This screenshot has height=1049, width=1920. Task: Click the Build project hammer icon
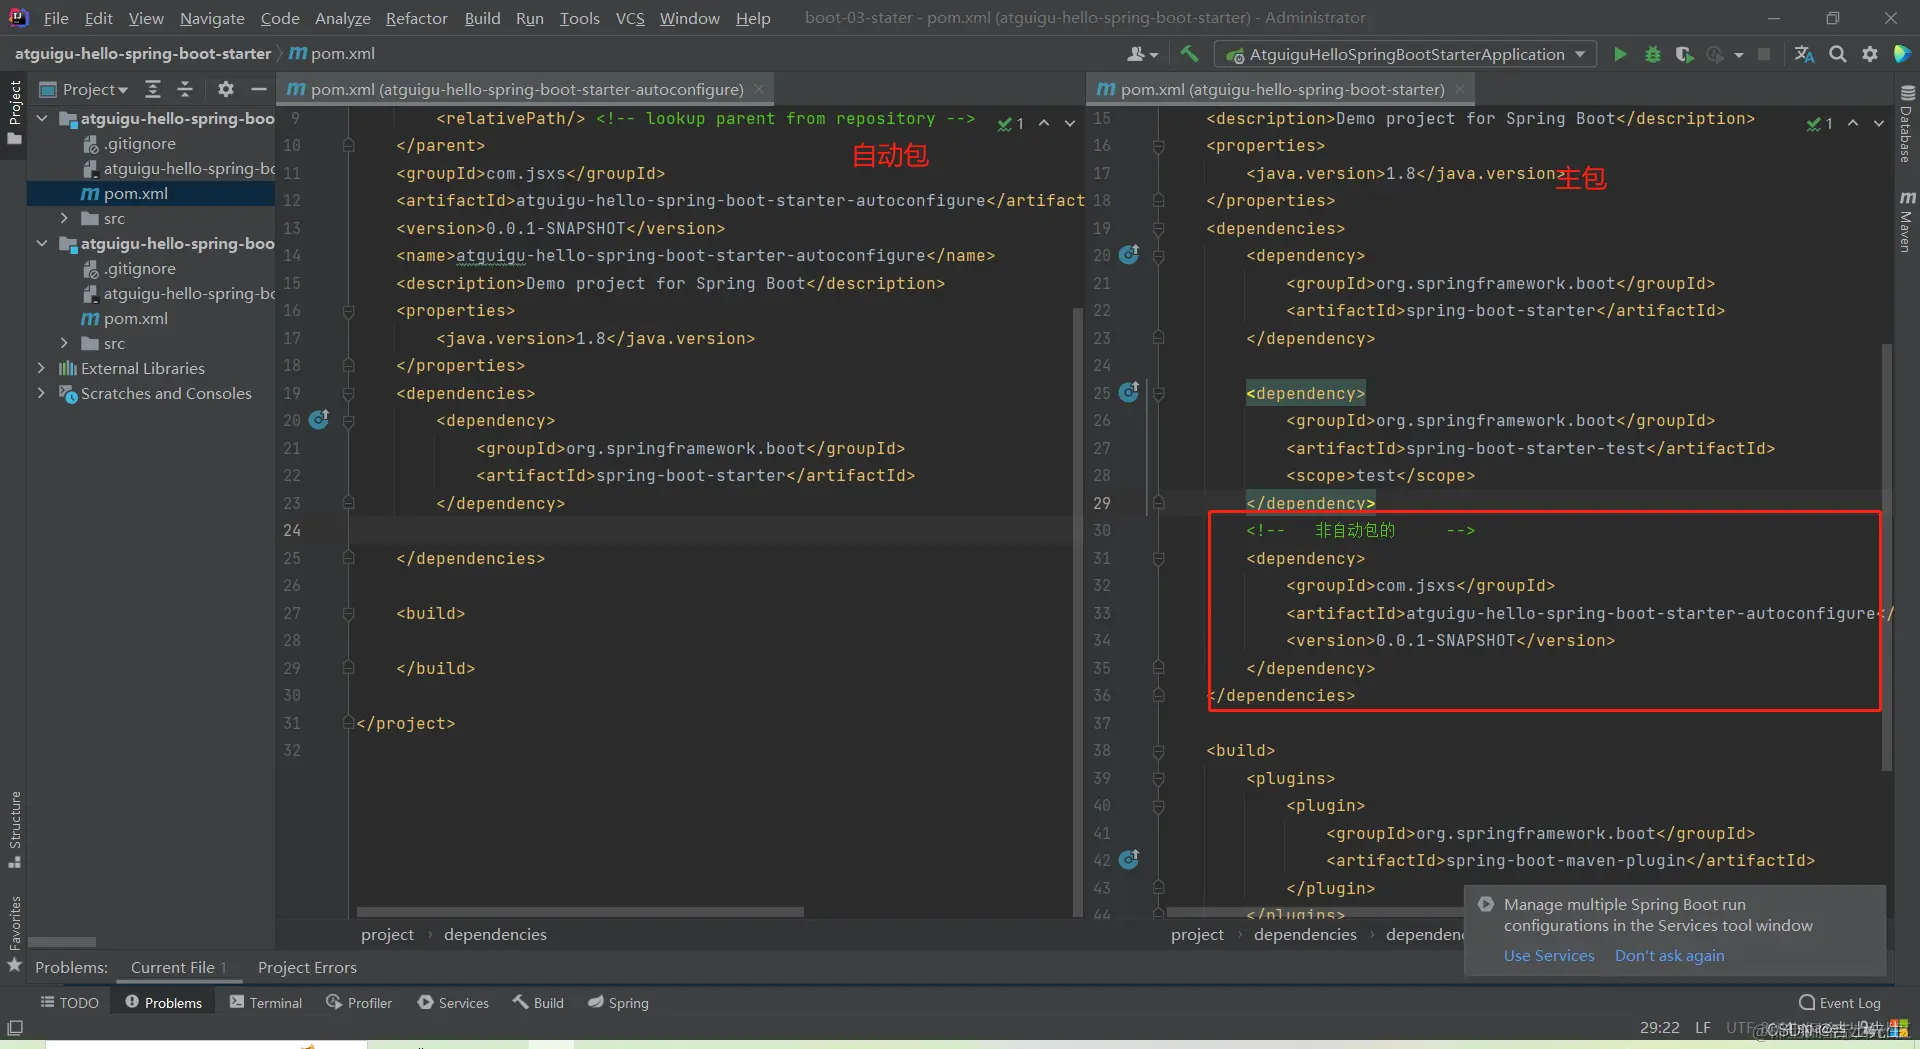click(x=1189, y=54)
